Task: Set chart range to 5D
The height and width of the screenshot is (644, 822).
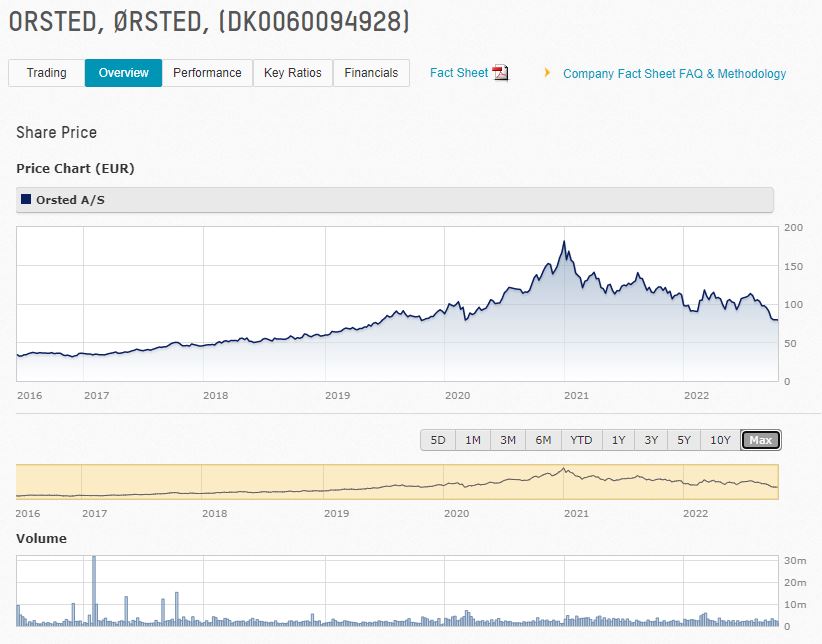Action: 438,440
